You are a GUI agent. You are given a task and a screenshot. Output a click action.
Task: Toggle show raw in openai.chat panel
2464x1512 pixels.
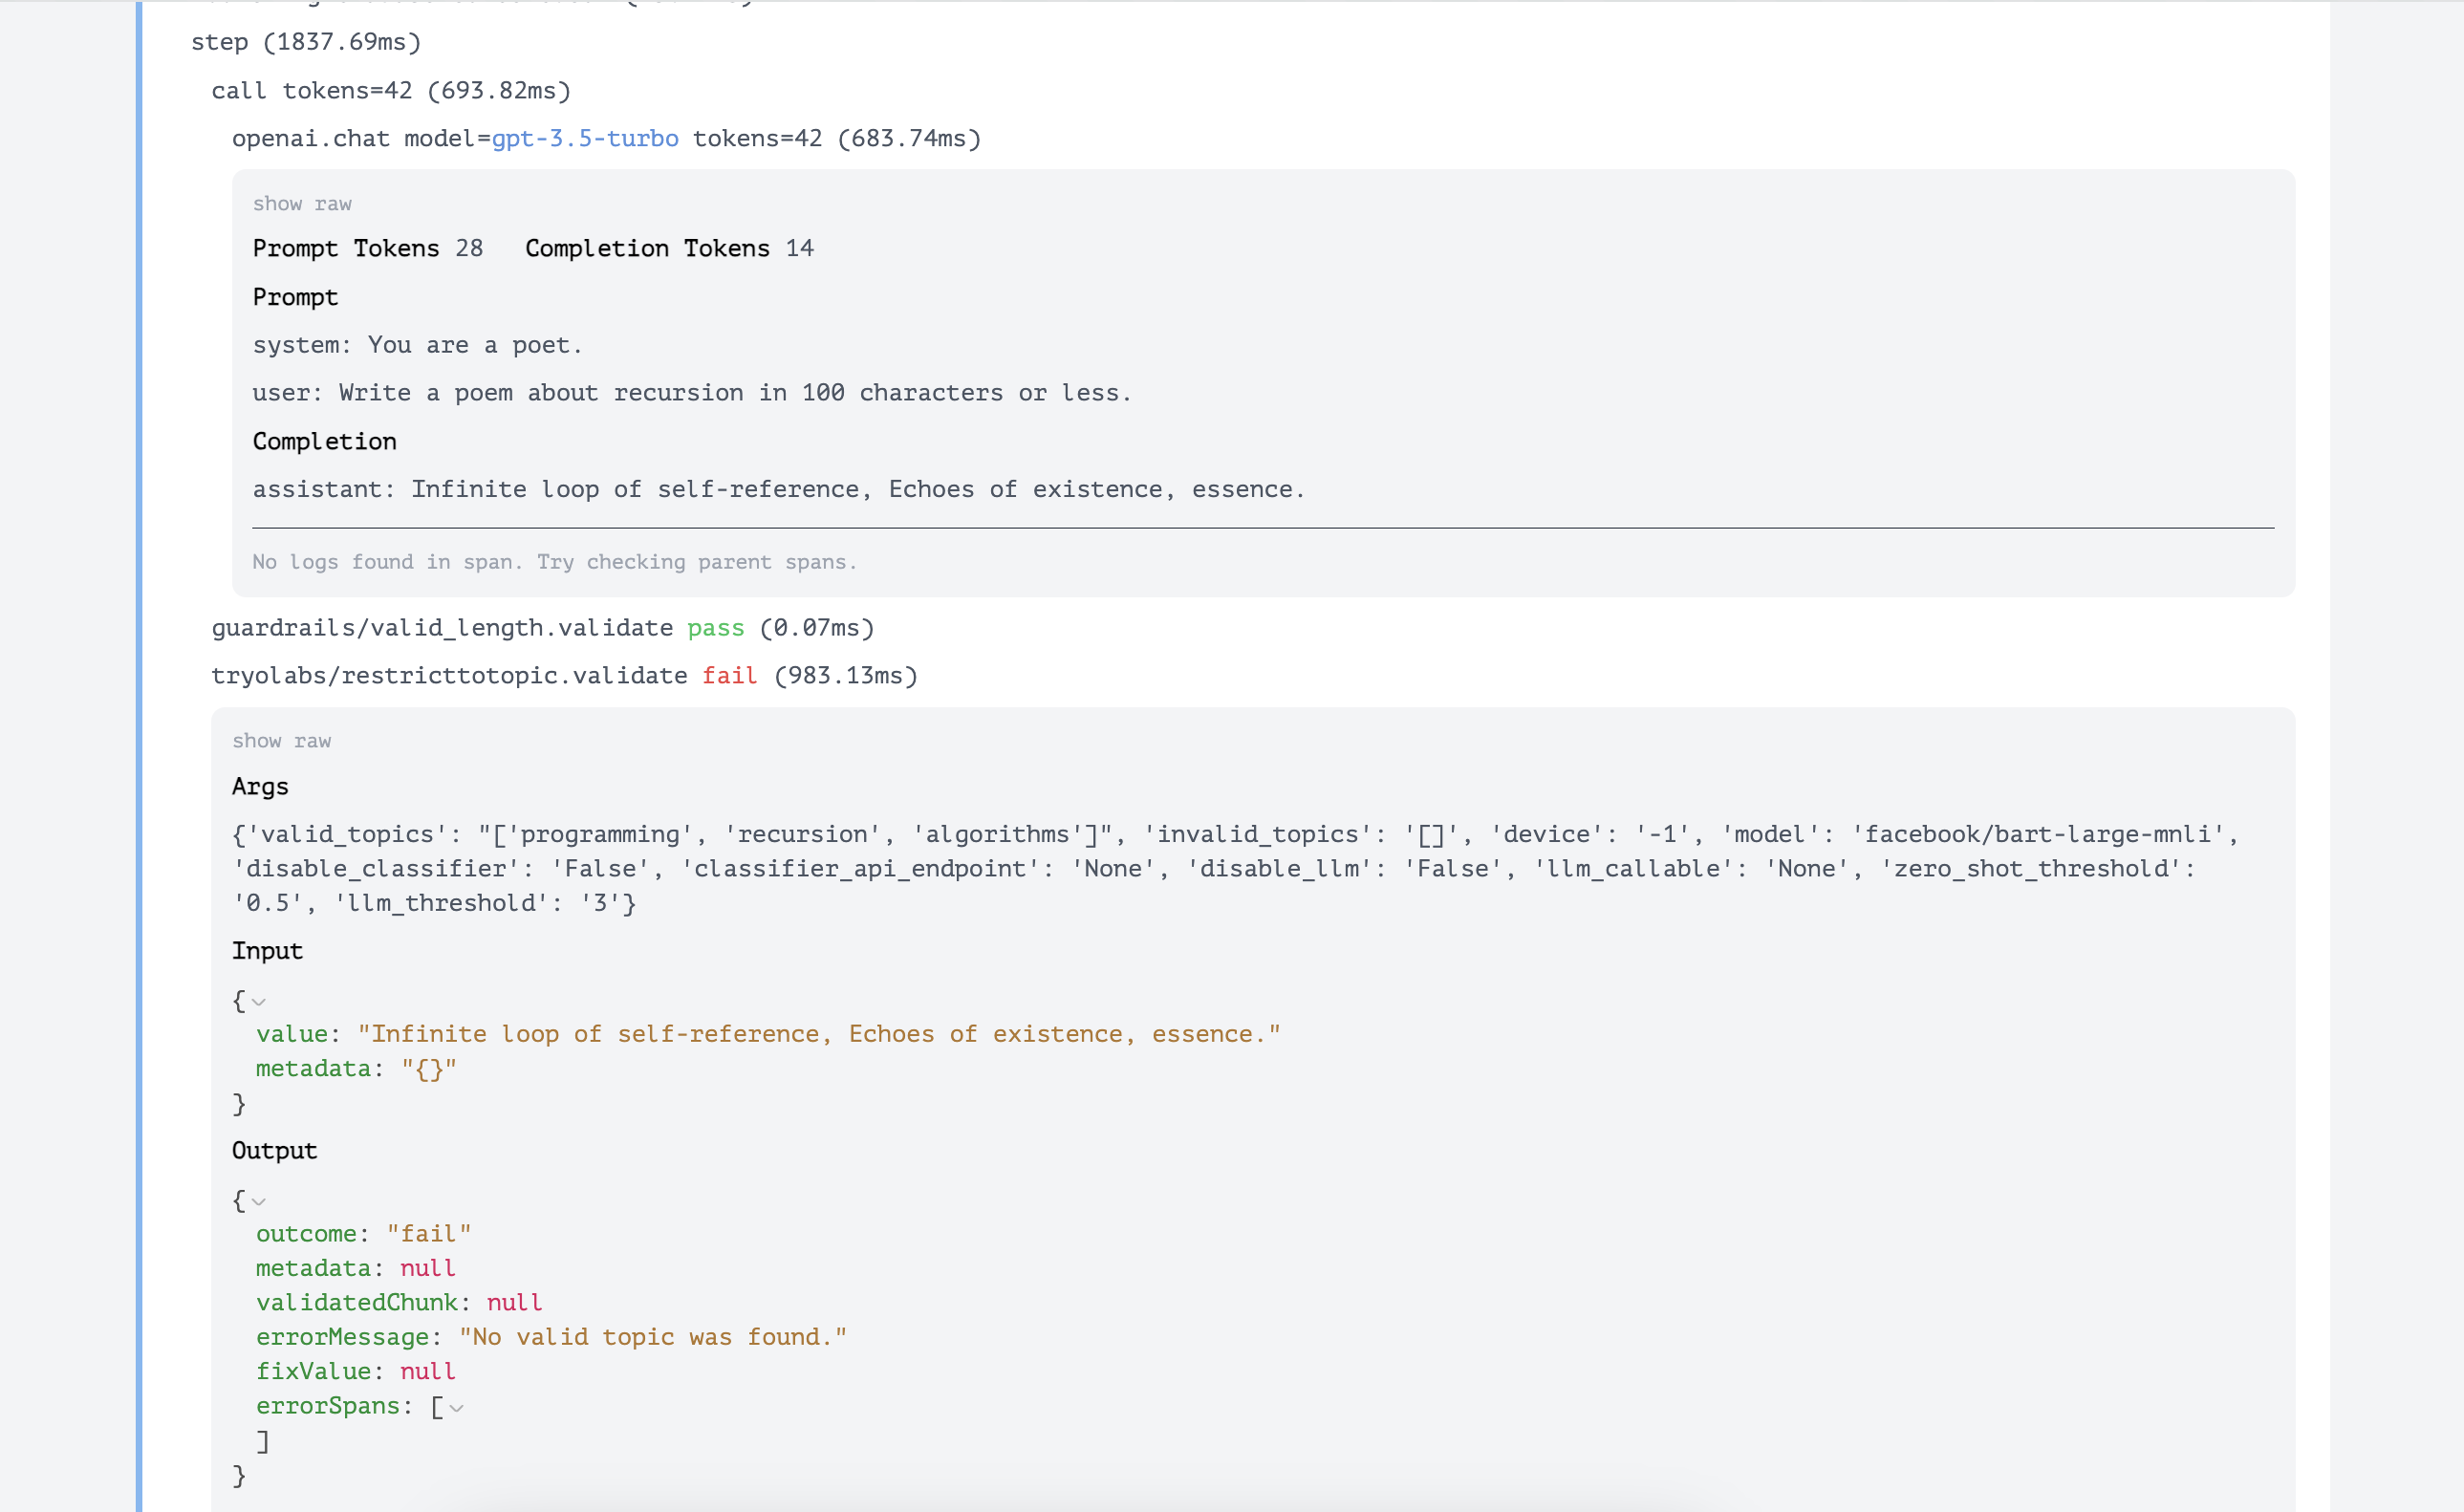pyautogui.click(x=302, y=204)
